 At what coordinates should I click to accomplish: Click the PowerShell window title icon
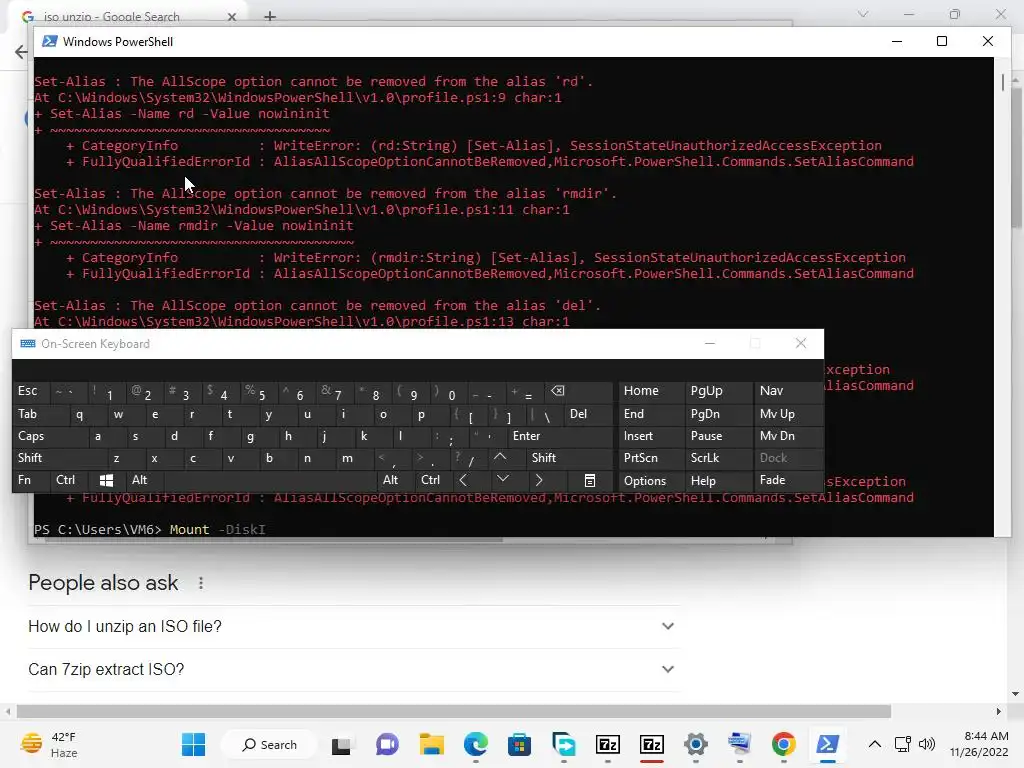tap(49, 41)
